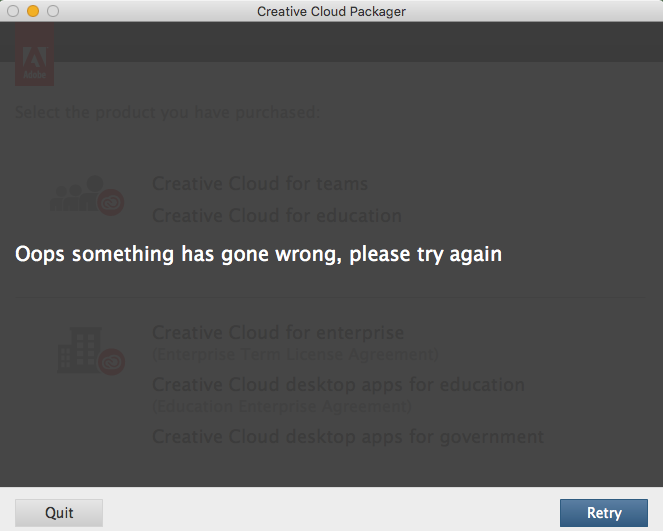The height and width of the screenshot is (531, 663).
Task: Click the Adobe logo in the header
Action: click(x=35, y=54)
